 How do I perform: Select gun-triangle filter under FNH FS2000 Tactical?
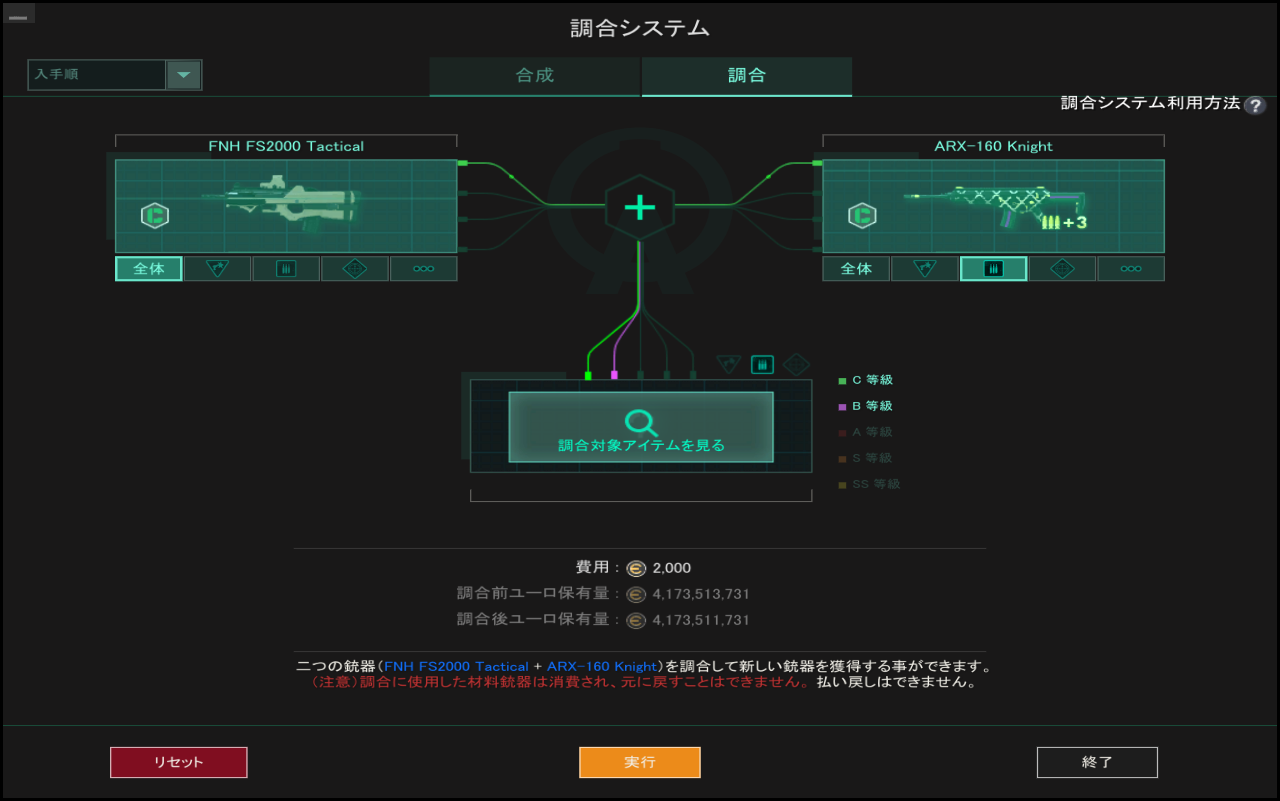(x=217, y=269)
